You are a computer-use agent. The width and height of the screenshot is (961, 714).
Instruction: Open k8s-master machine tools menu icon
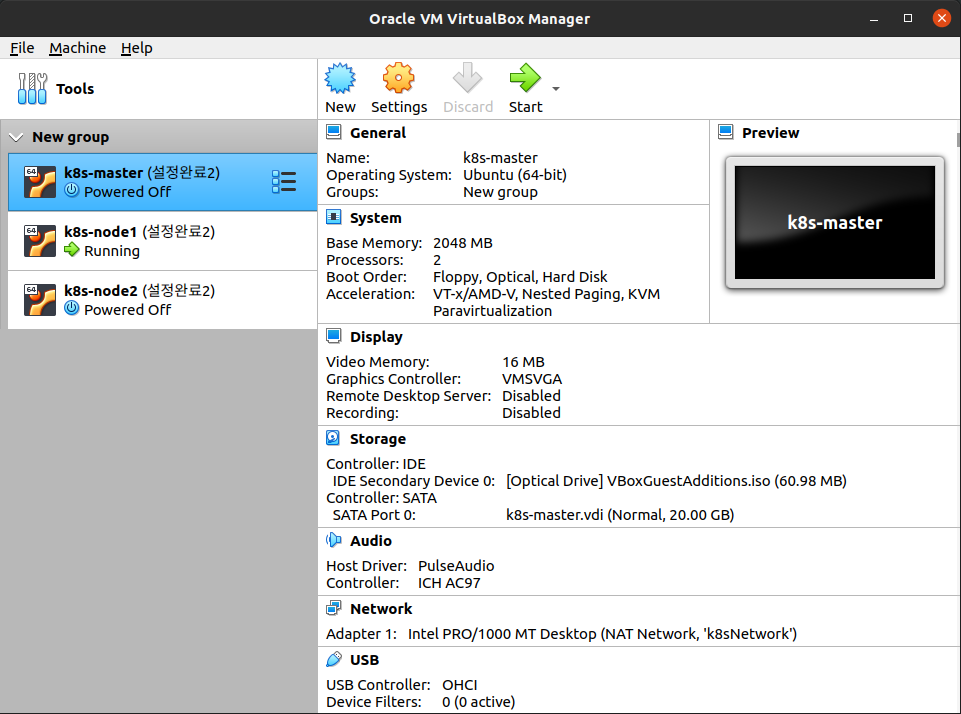(284, 182)
